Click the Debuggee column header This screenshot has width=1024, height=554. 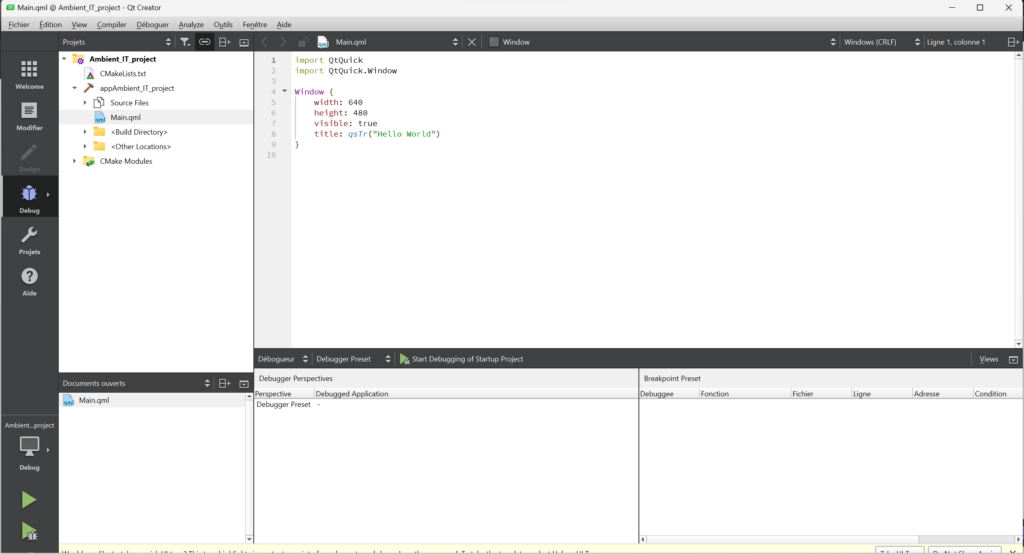click(669, 394)
